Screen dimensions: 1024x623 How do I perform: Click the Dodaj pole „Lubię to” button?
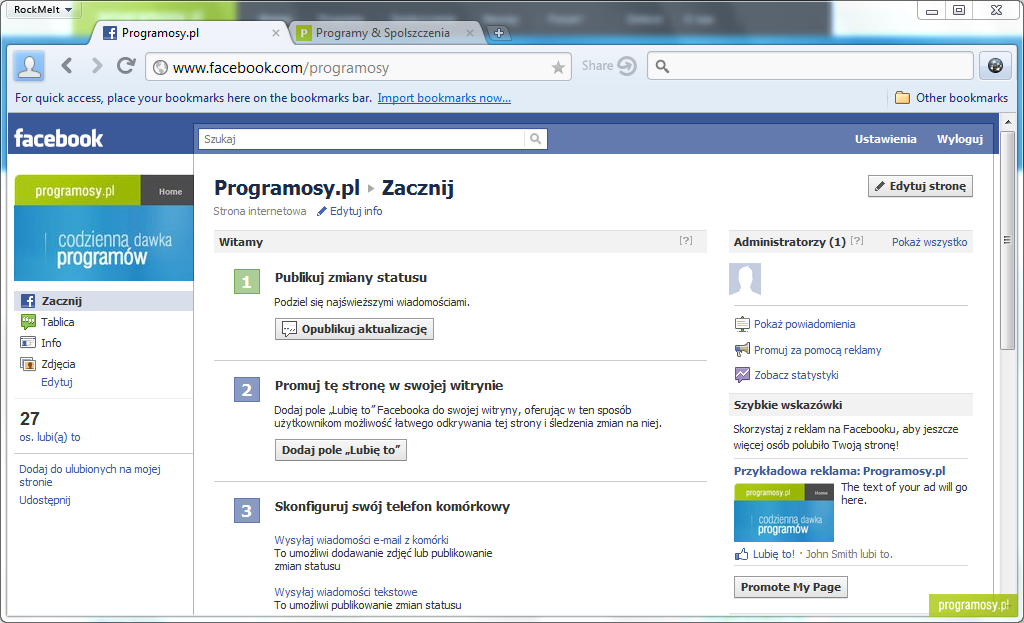coord(341,450)
